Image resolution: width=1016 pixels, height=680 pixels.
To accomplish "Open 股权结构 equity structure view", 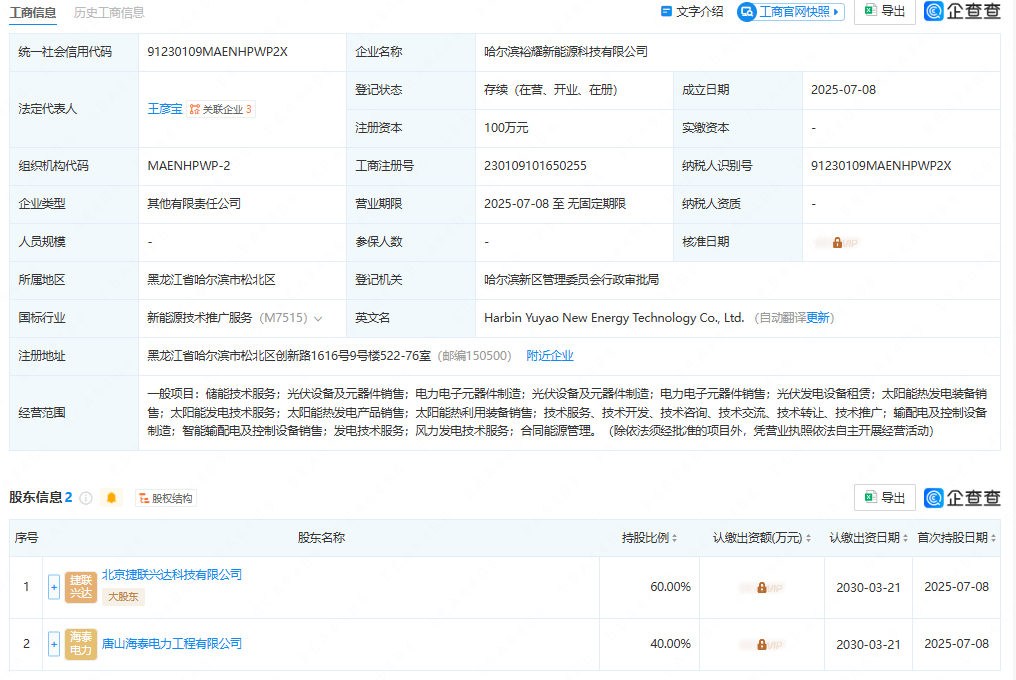I will click(x=166, y=498).
